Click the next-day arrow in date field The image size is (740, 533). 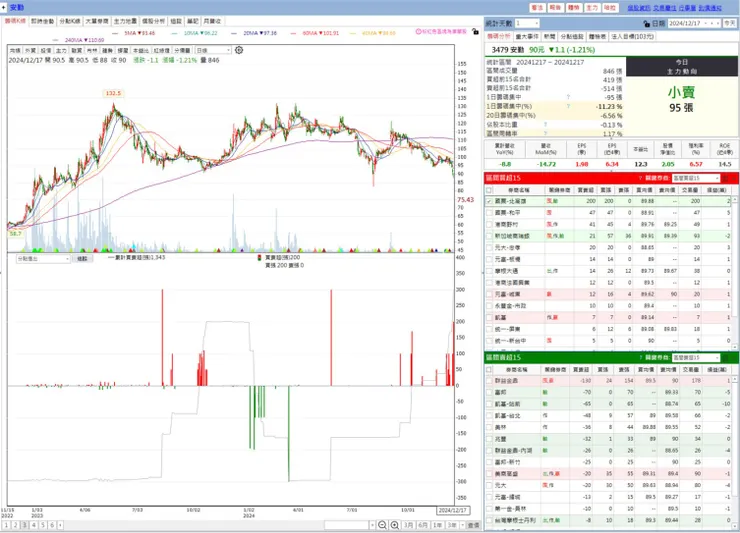point(718,23)
